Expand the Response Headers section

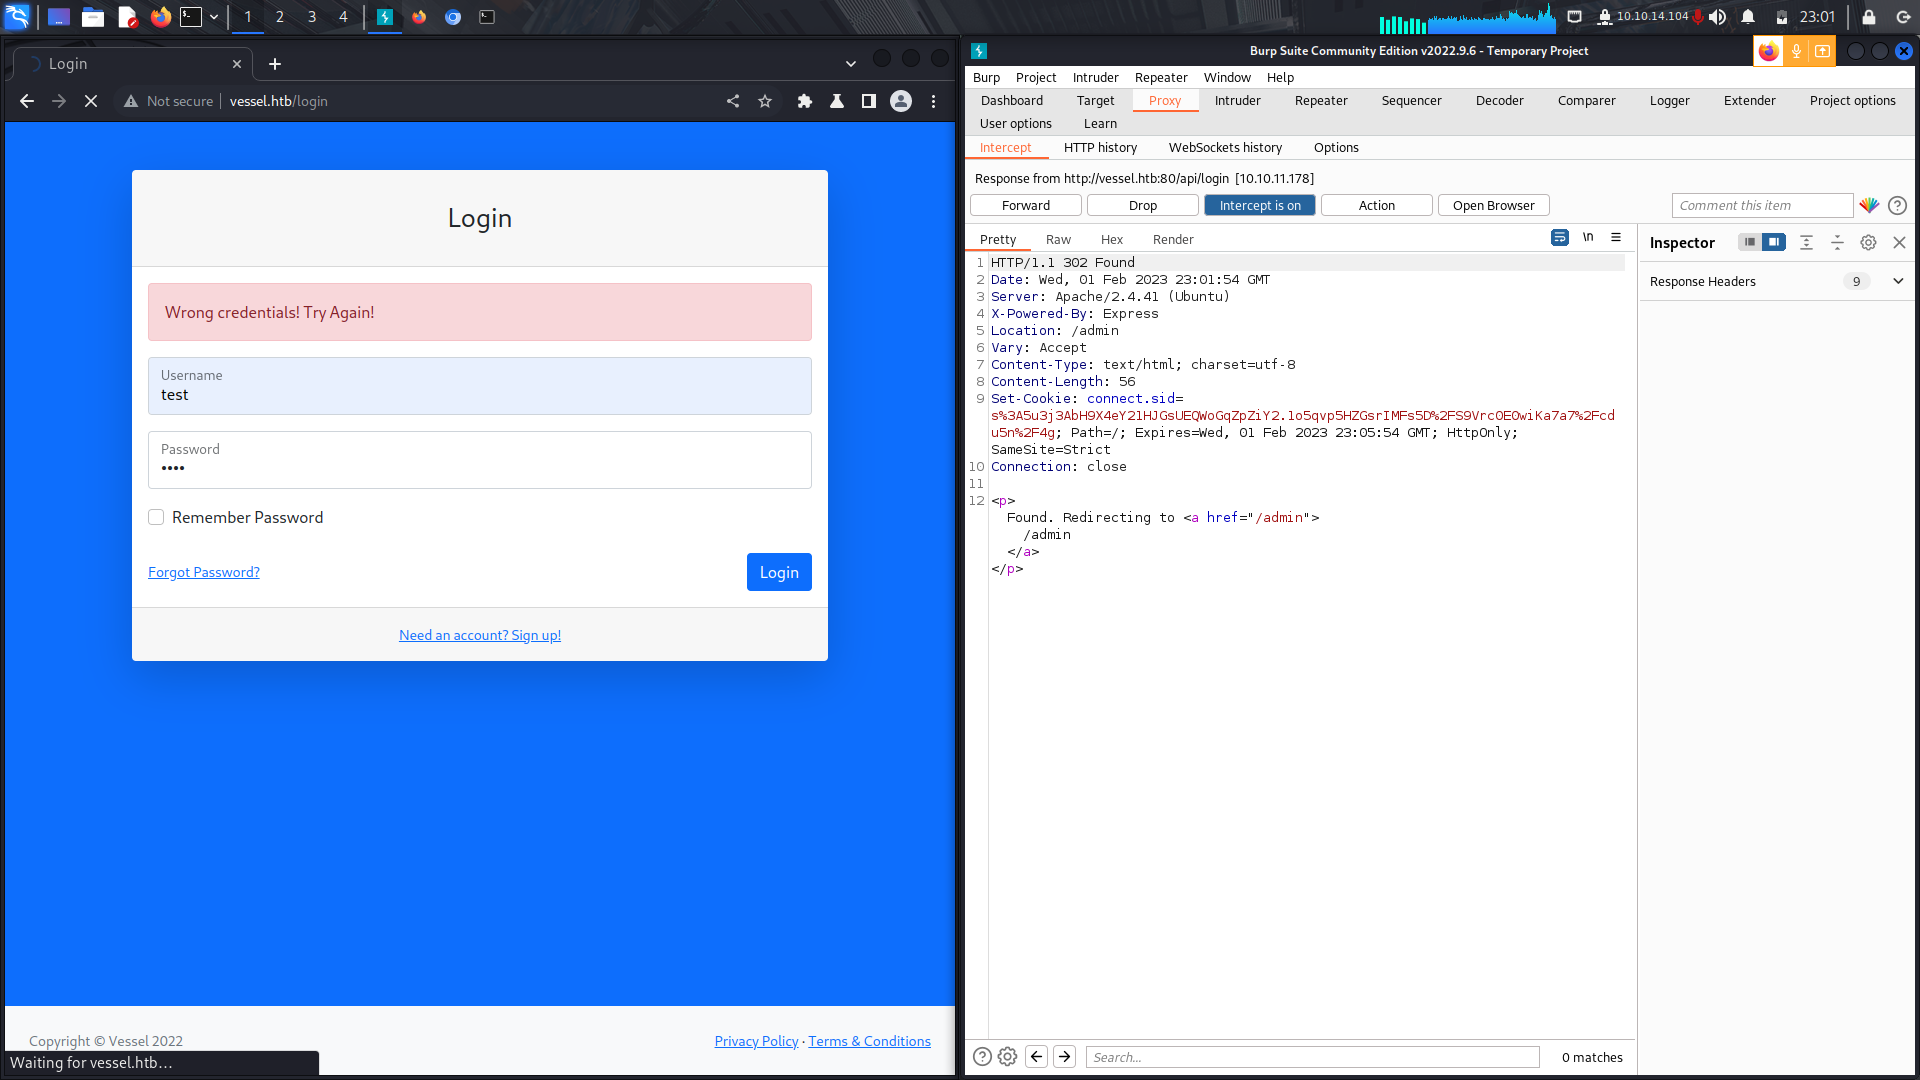pos(1897,281)
